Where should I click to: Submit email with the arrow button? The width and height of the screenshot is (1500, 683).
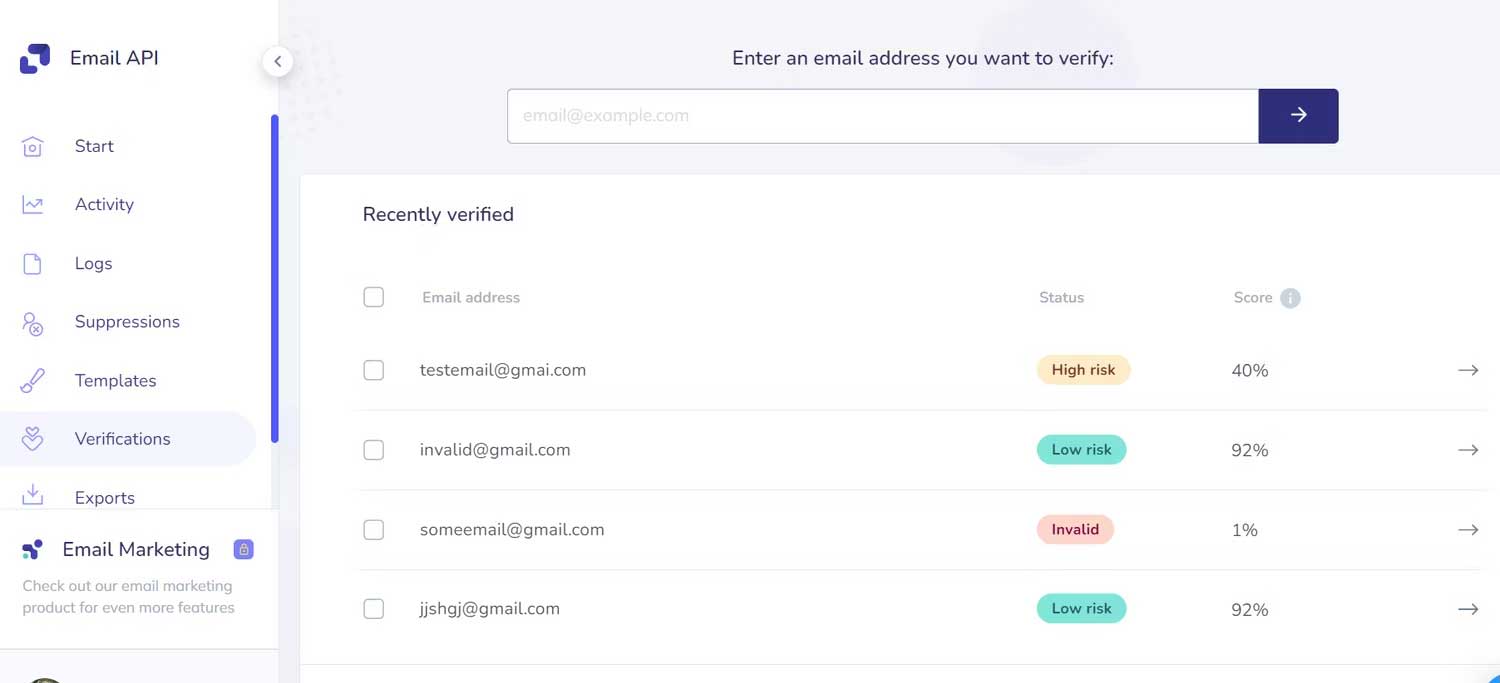click(1298, 116)
